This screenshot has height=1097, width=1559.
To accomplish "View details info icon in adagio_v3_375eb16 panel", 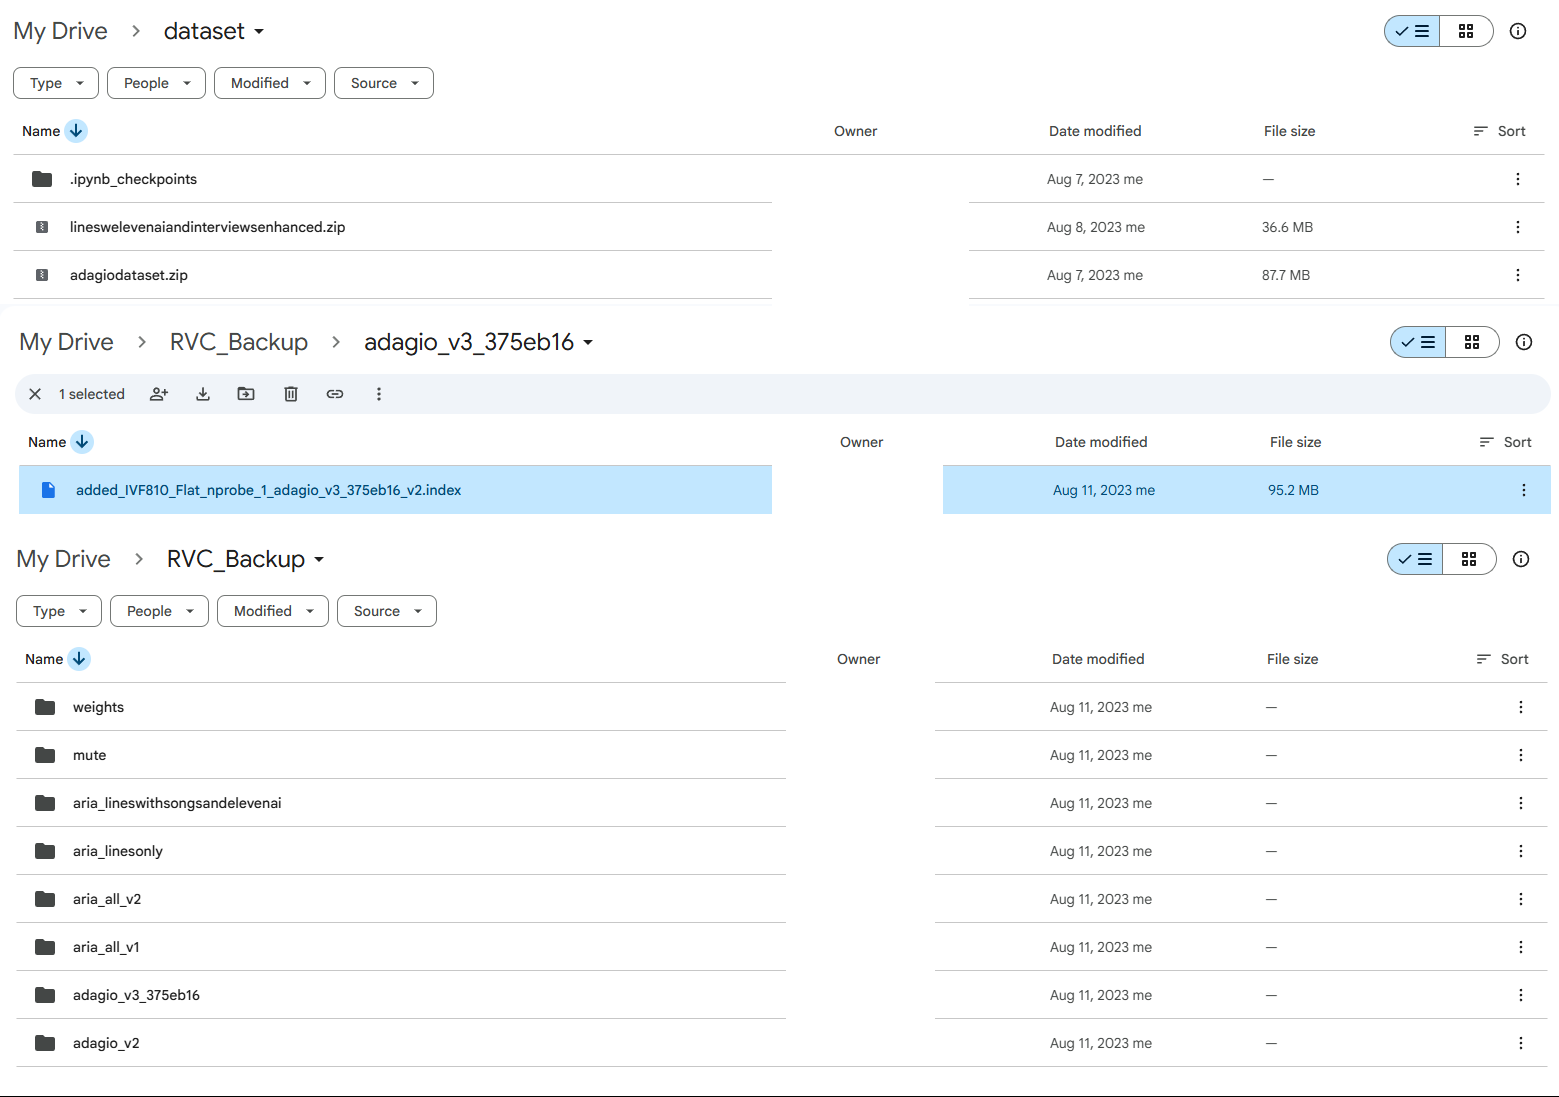I will click(1524, 342).
